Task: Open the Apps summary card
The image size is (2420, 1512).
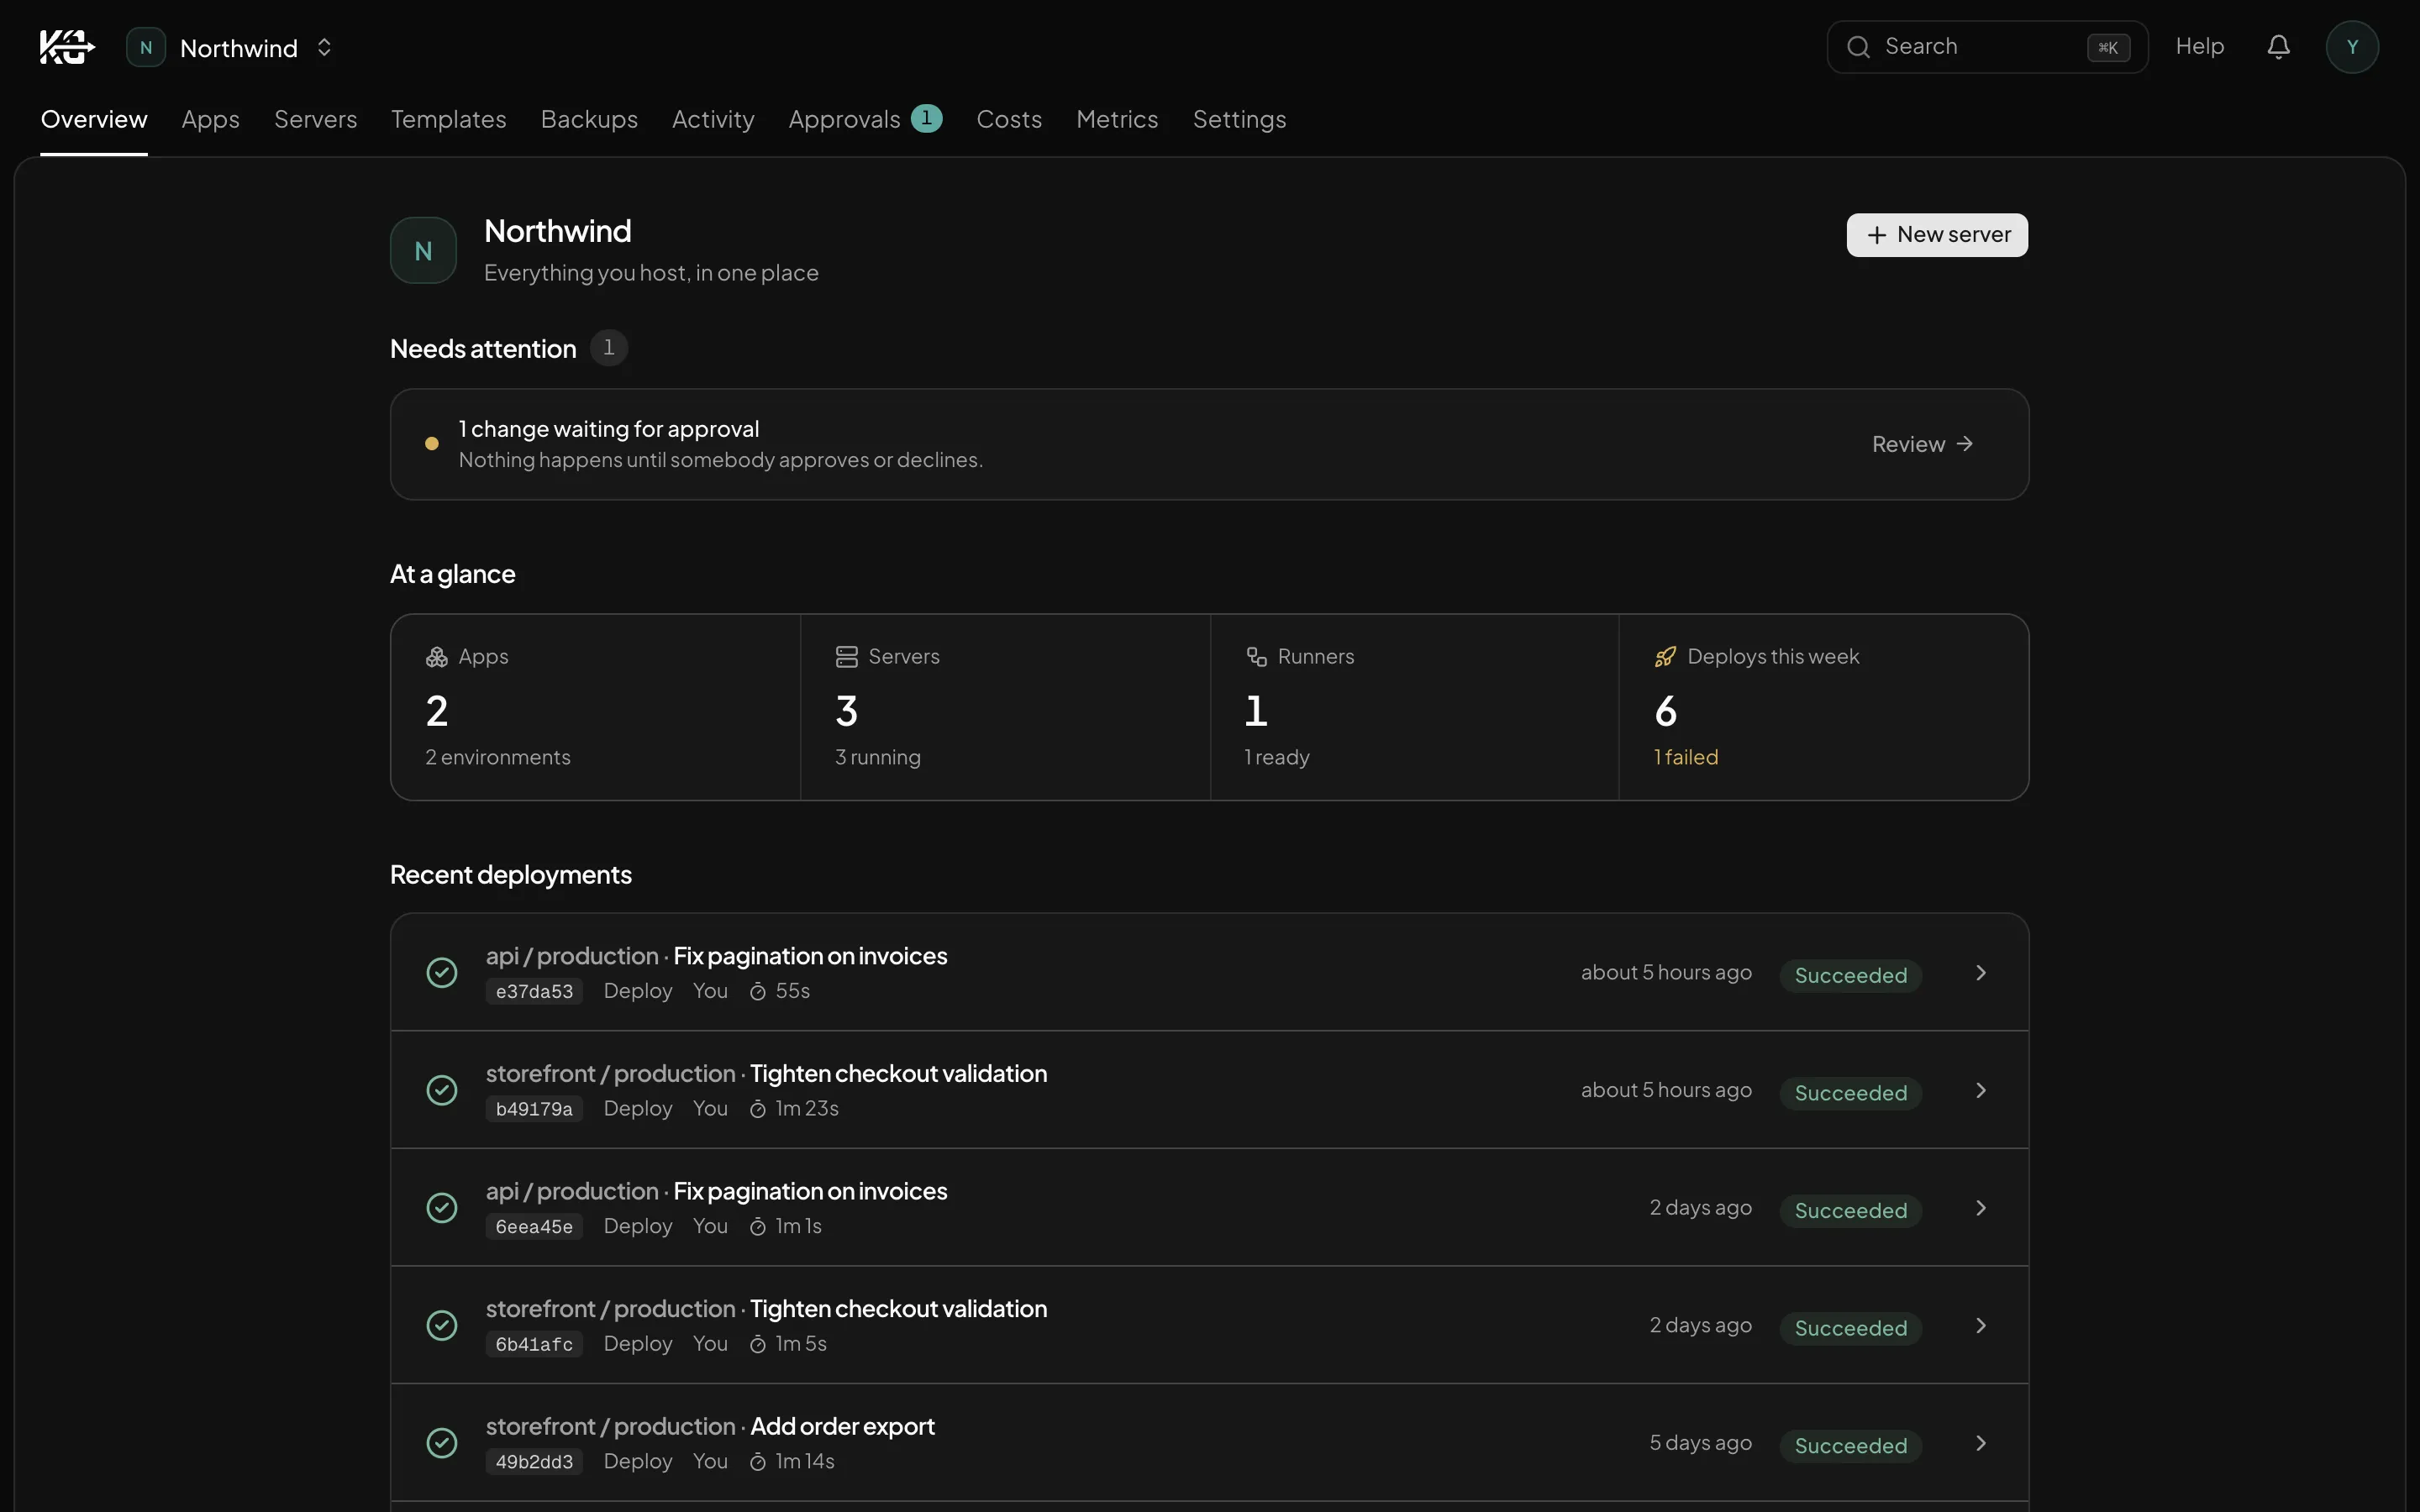Action: point(596,707)
